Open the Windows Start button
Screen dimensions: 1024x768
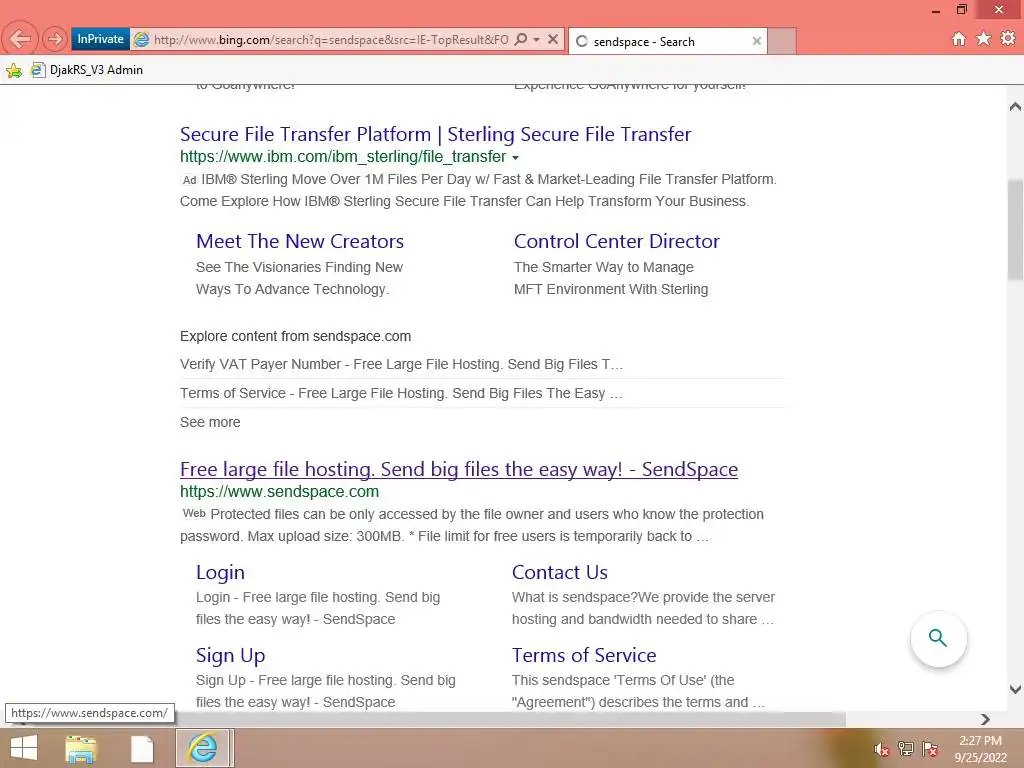[x=24, y=748]
